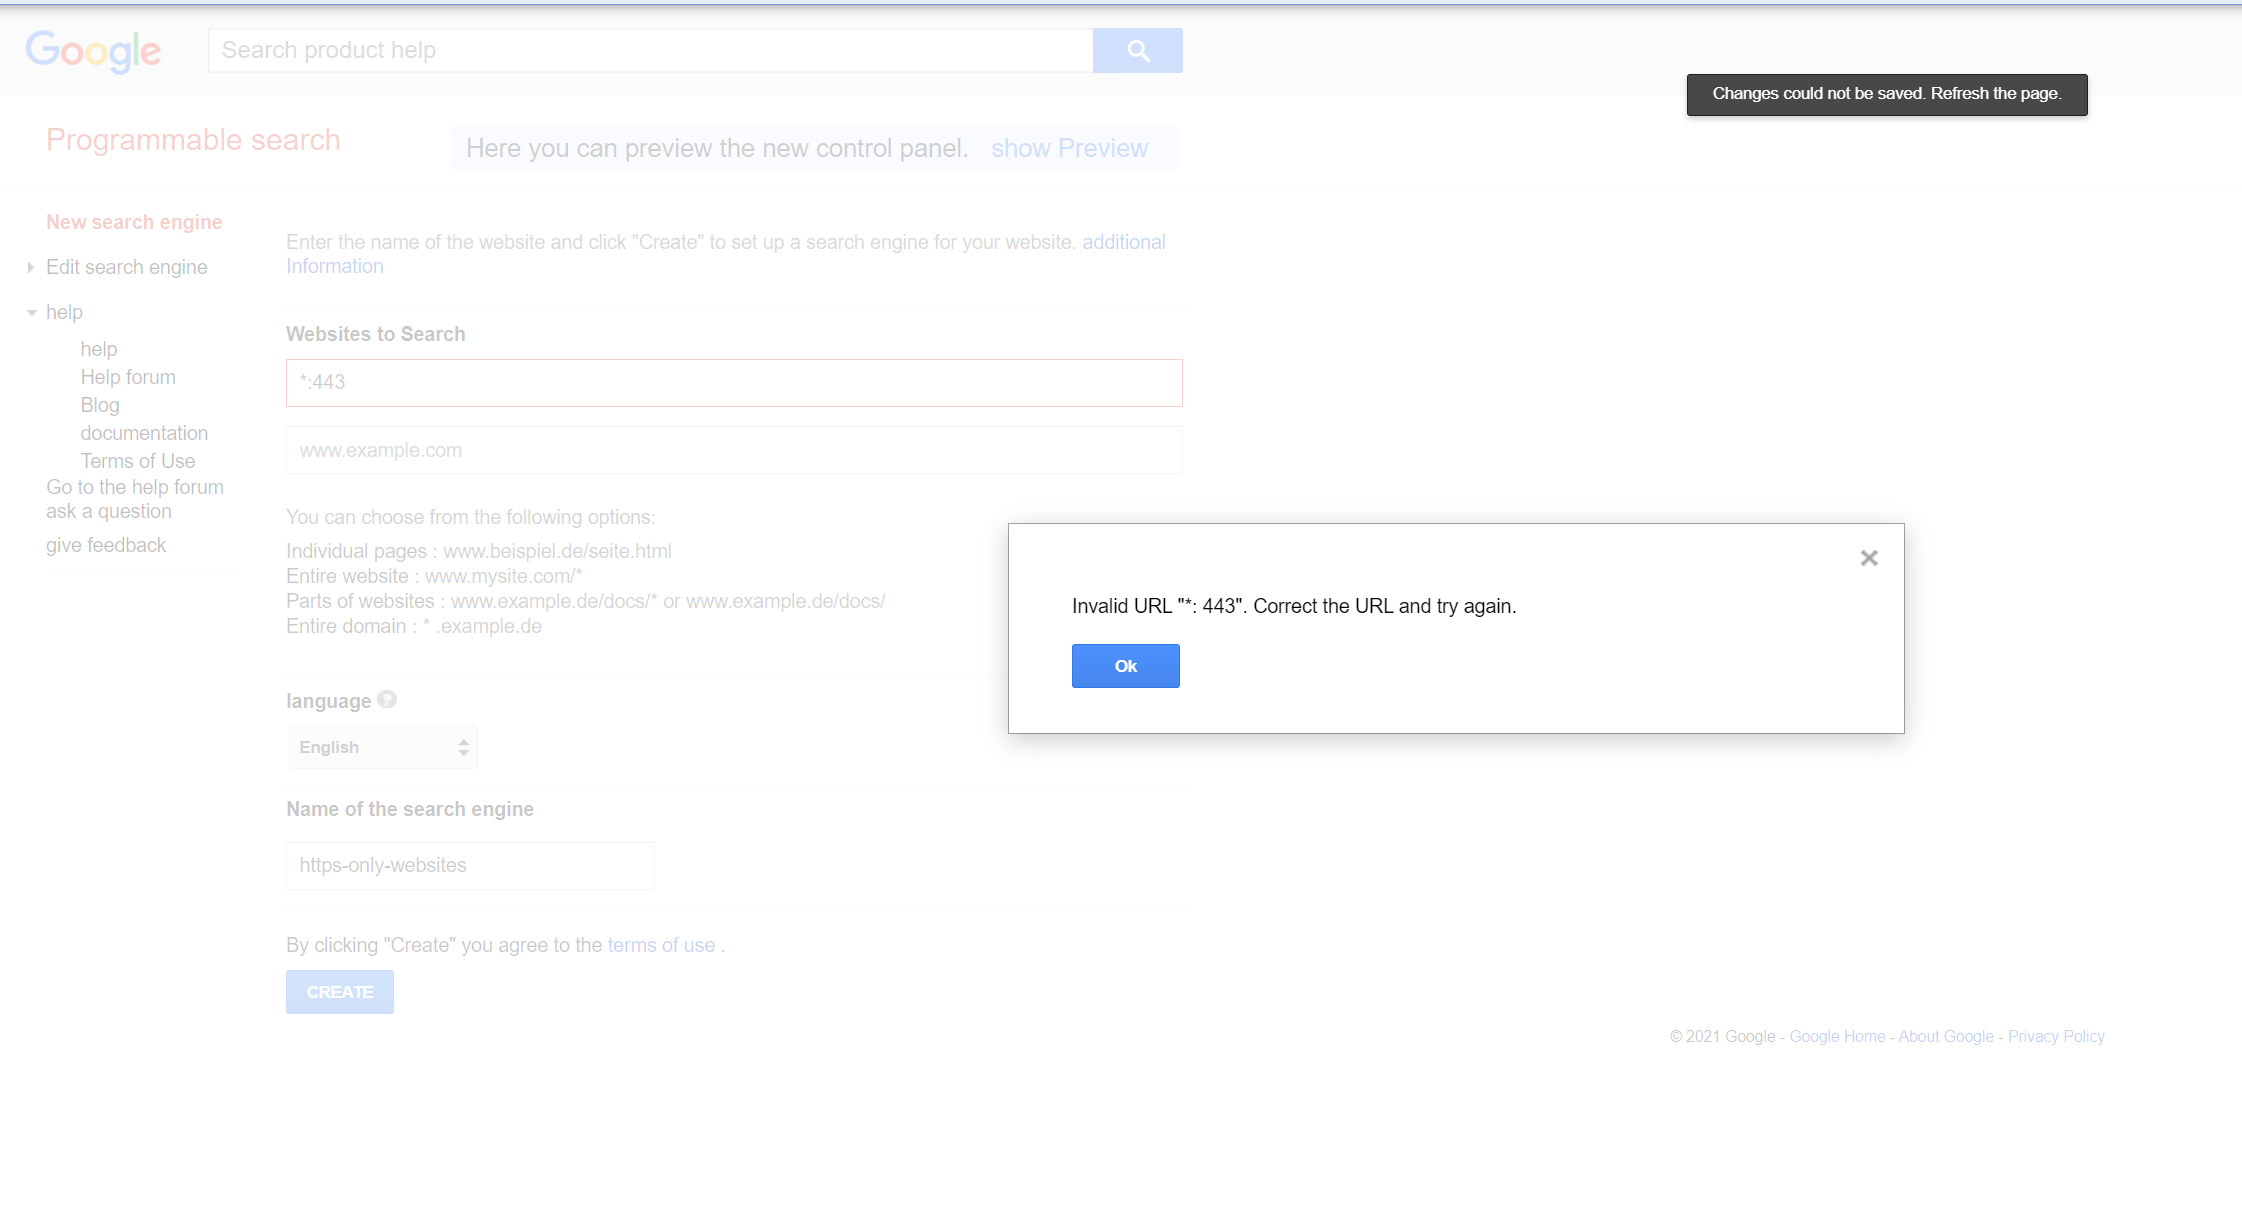Collapse the help section arrow
Image resolution: width=2242 pixels, height=1224 pixels.
click(32, 313)
